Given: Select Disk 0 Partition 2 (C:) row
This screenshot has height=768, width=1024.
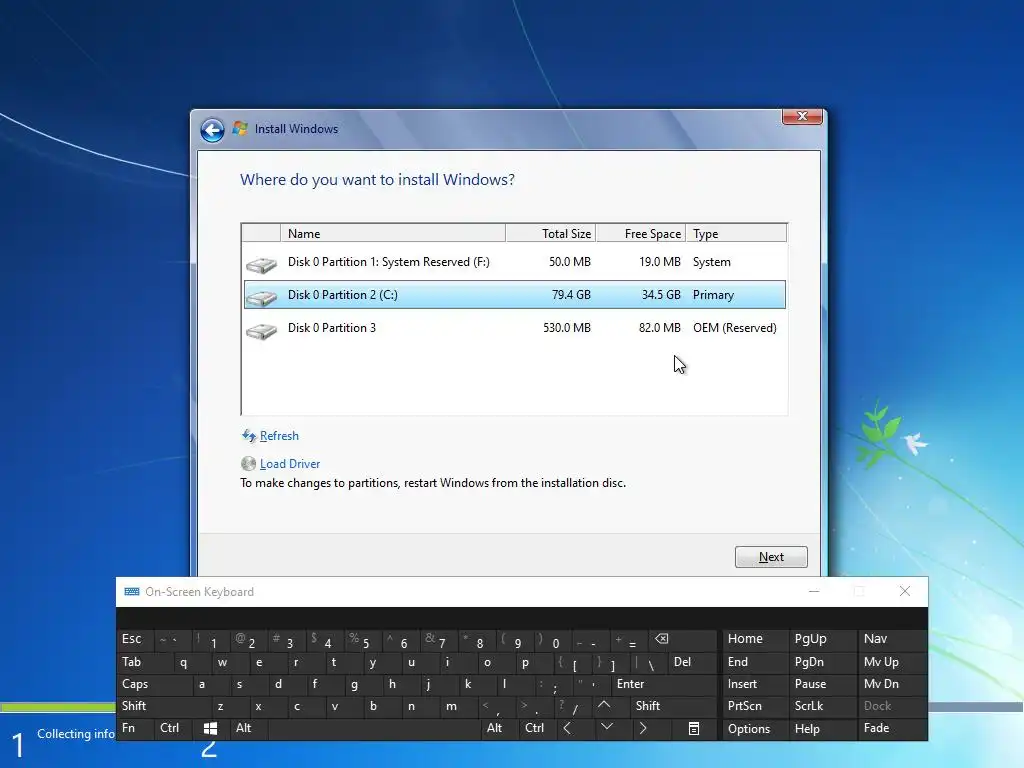Looking at the screenshot, I should (515, 295).
